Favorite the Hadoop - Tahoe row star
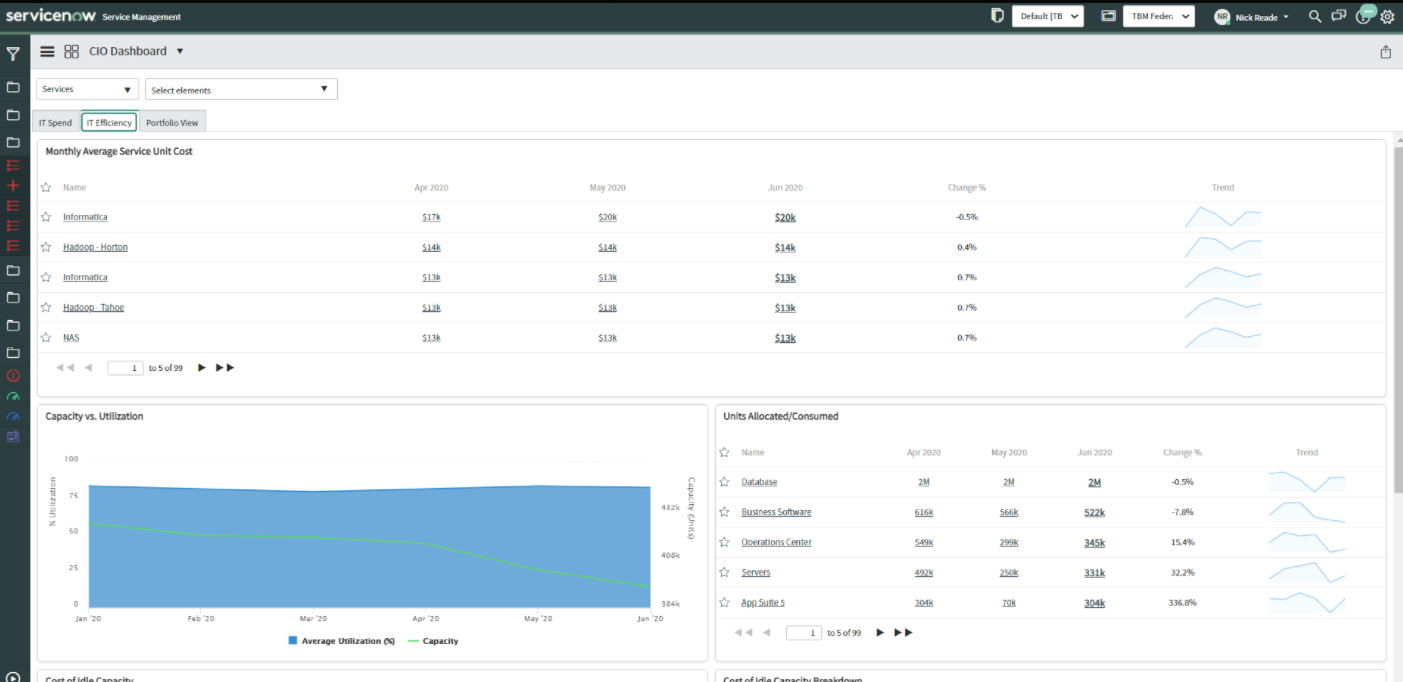 [46, 307]
